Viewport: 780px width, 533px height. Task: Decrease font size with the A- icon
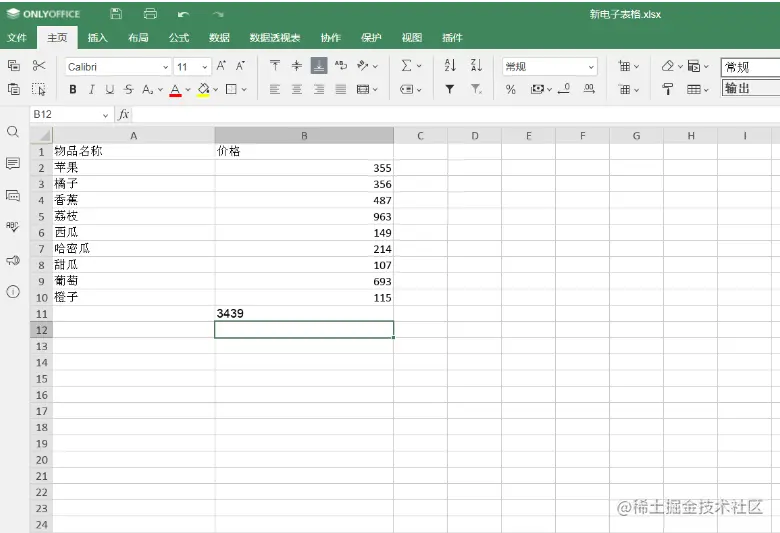click(241, 66)
